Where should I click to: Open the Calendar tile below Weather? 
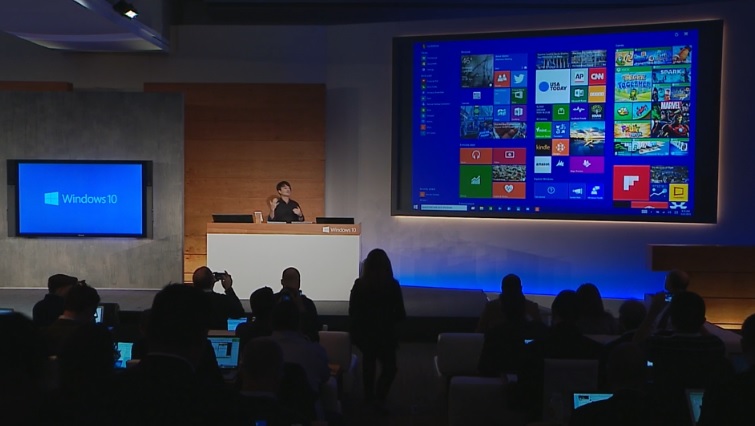coord(477,96)
